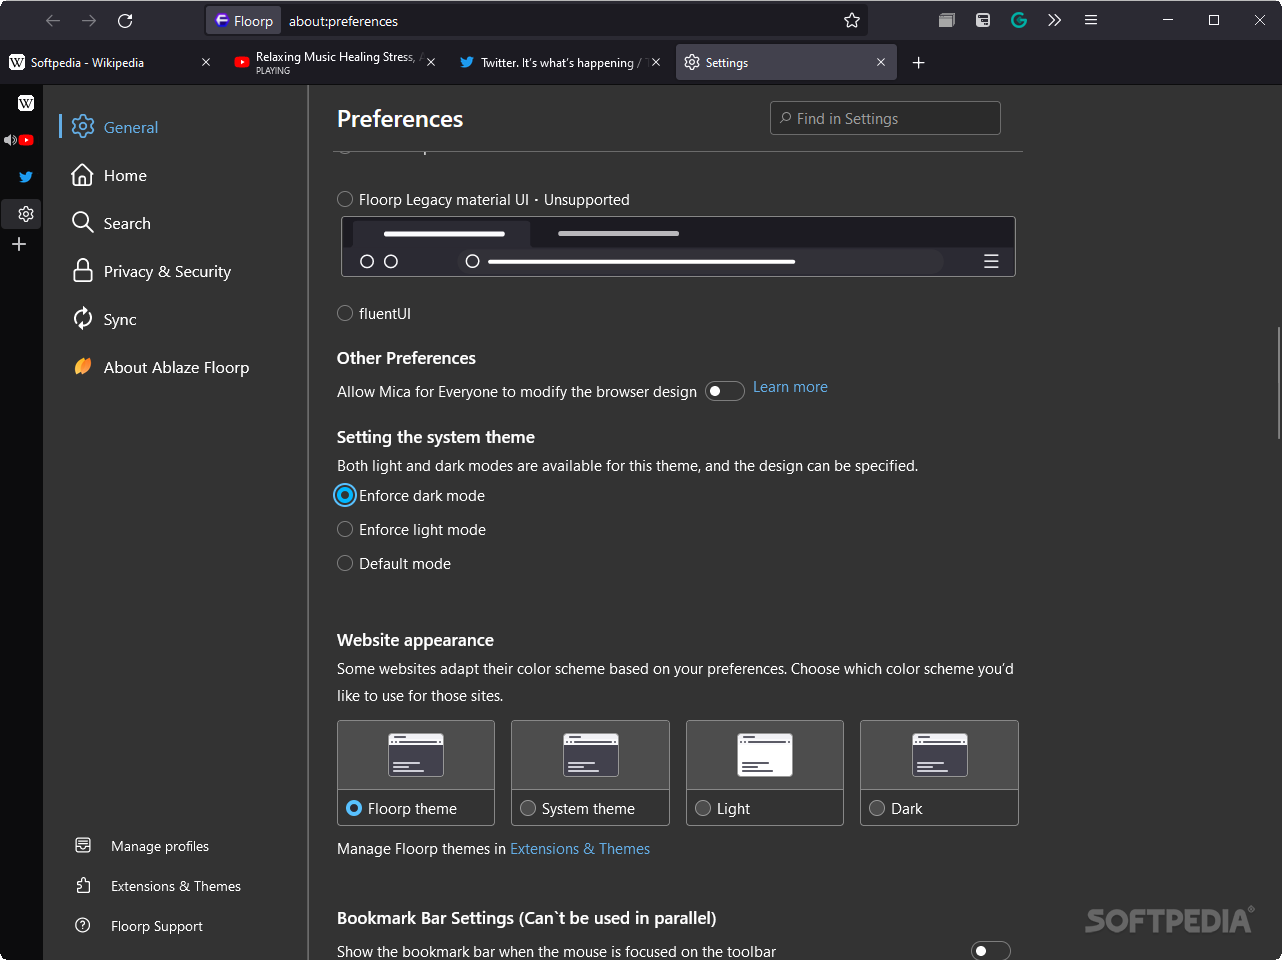
Task: Close the Softpedia - Wikipedia tab
Action: (206, 62)
